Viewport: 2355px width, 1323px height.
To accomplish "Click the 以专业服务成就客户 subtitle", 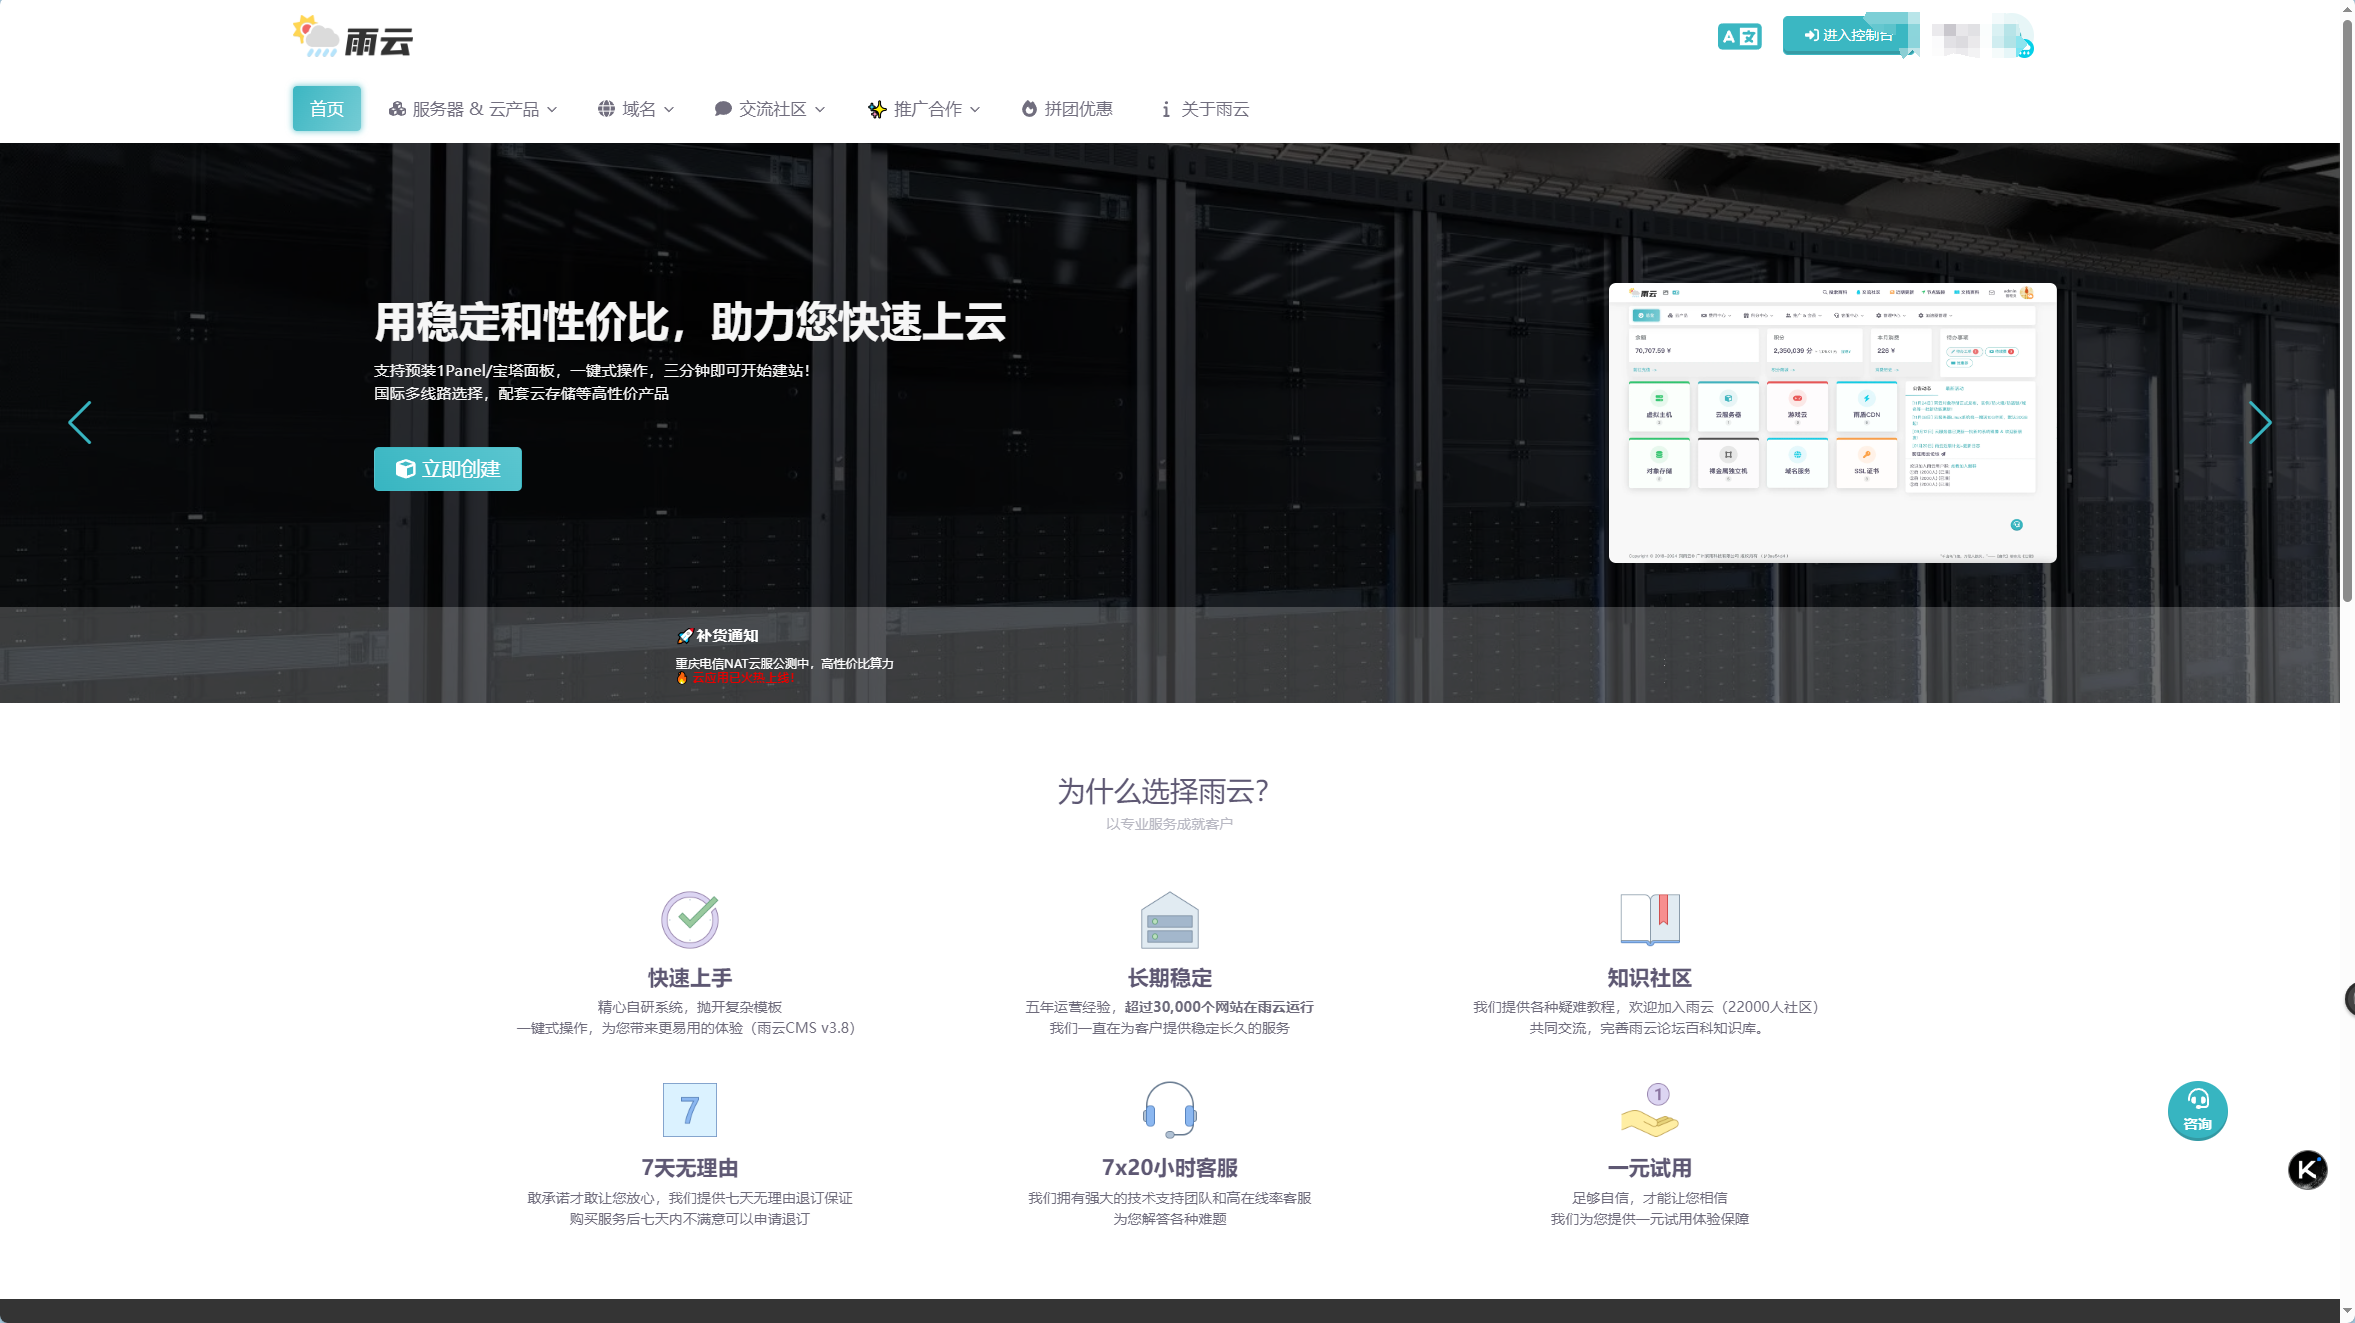I will pos(1170,824).
